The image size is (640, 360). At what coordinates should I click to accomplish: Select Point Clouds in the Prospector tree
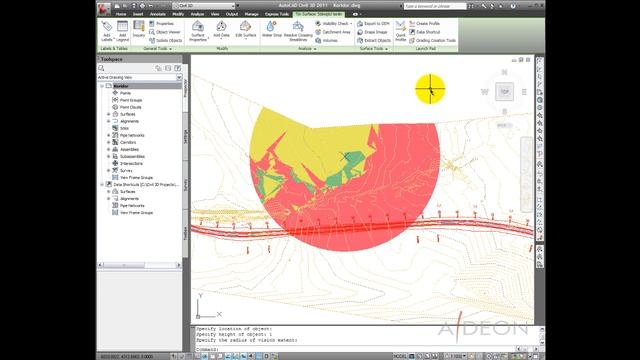pos(130,107)
